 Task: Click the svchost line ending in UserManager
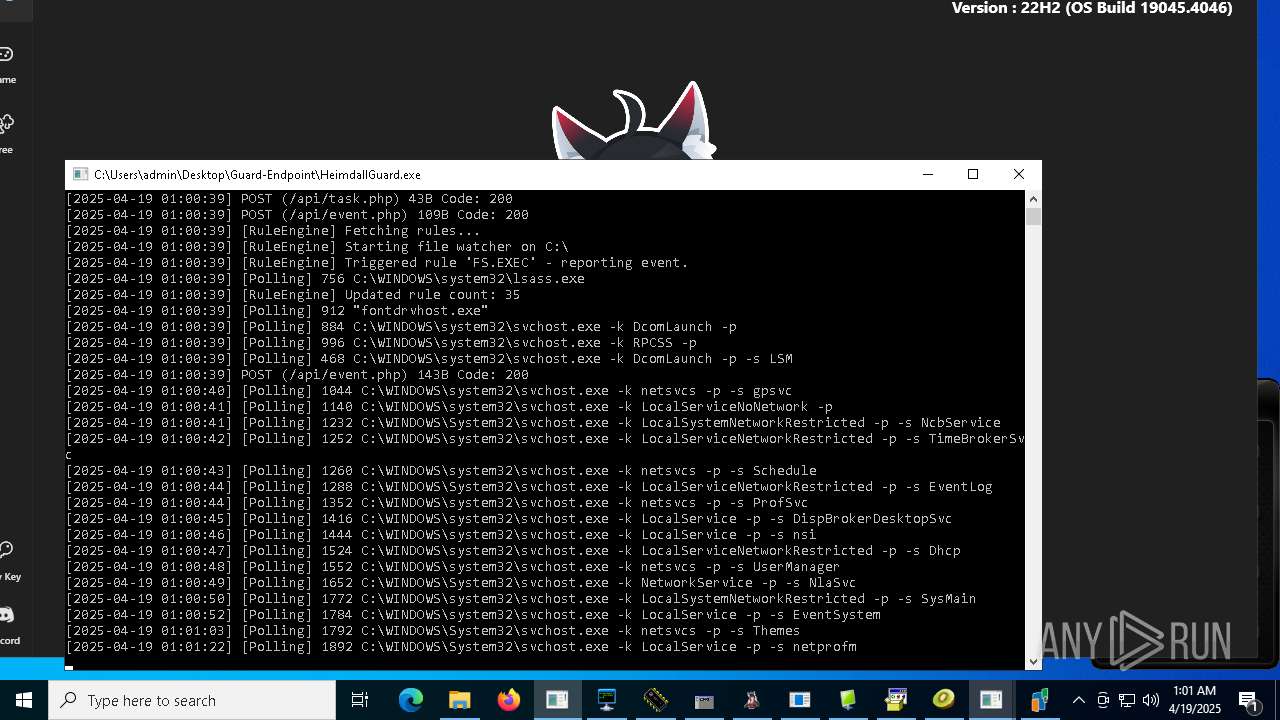click(x=453, y=567)
